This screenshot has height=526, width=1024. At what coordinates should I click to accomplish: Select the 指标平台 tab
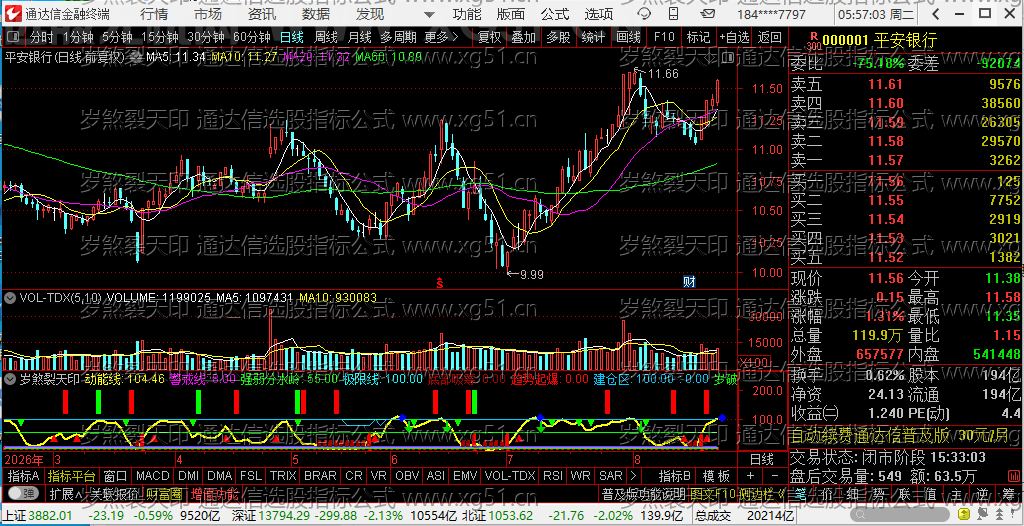[x=71, y=476]
